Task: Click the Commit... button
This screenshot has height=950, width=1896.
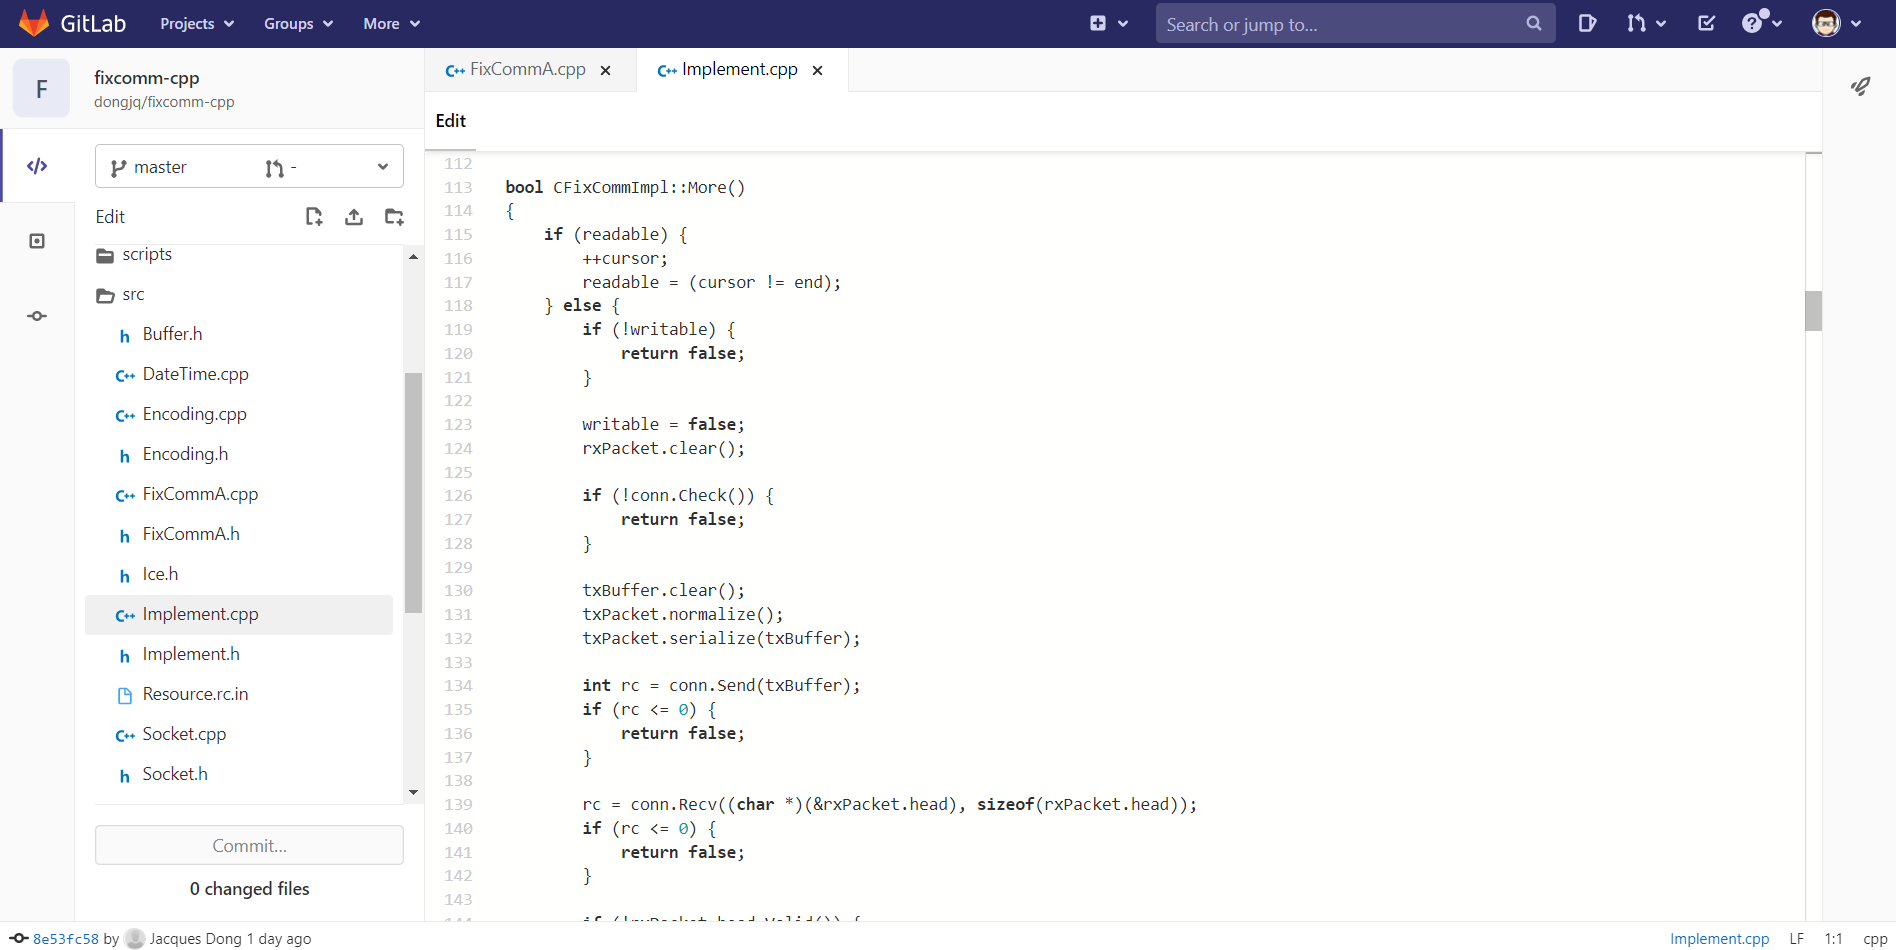Action: [249, 846]
